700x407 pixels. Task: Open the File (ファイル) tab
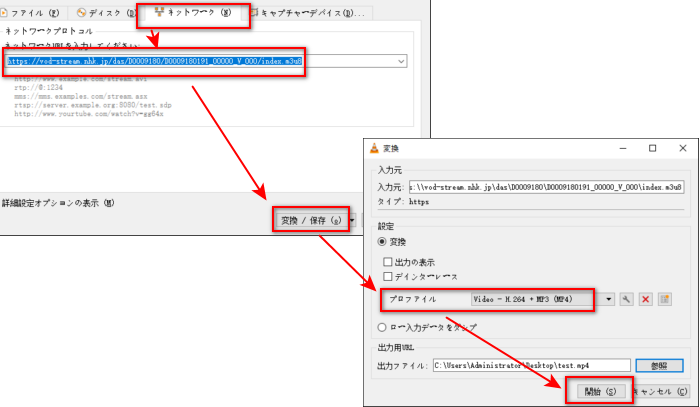pos(31,13)
